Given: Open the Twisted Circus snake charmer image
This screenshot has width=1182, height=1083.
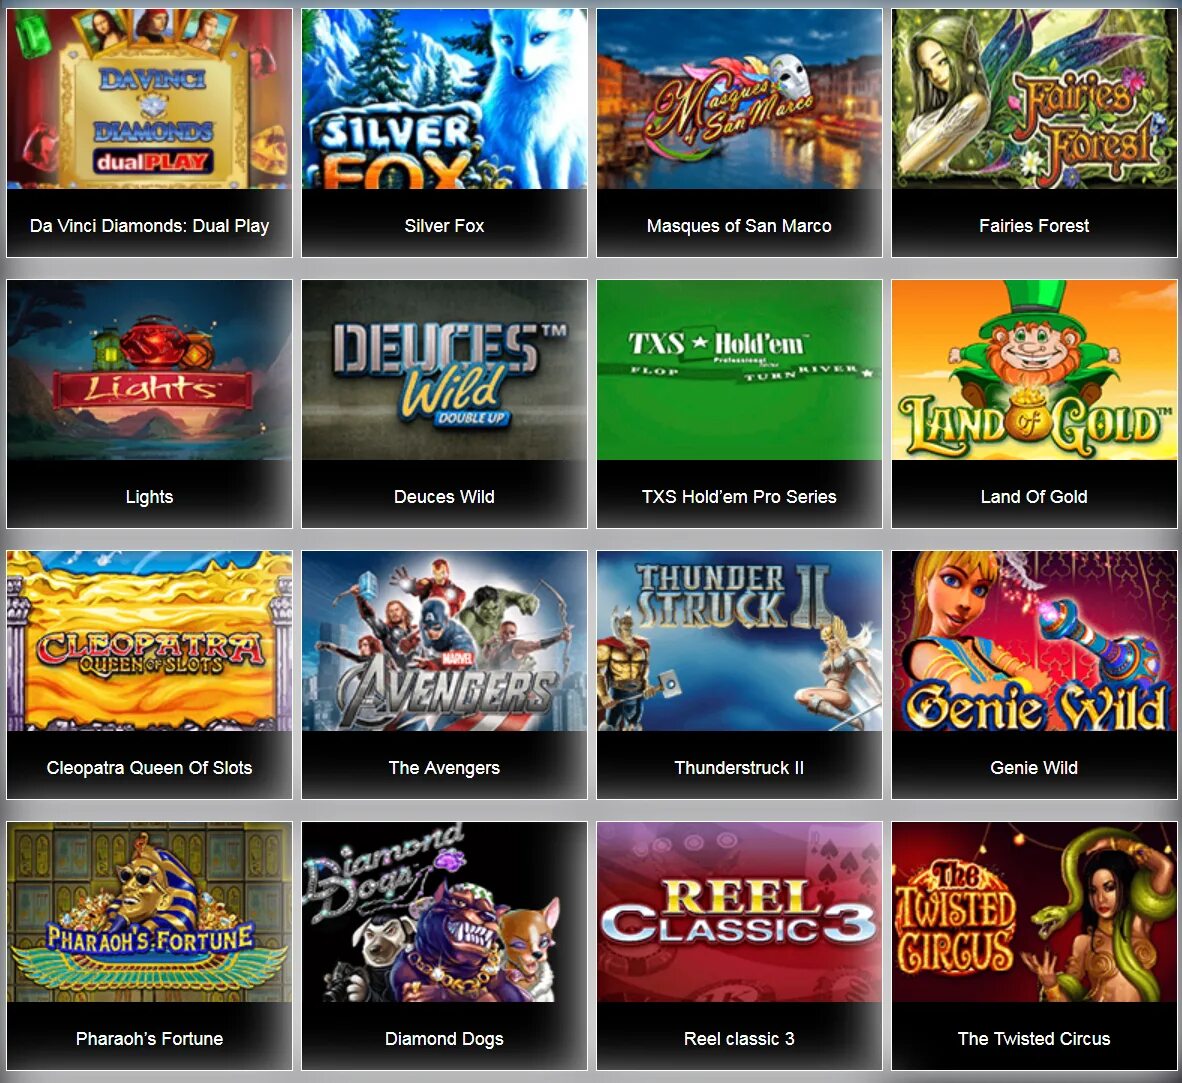Looking at the screenshot, I should (x=1033, y=912).
